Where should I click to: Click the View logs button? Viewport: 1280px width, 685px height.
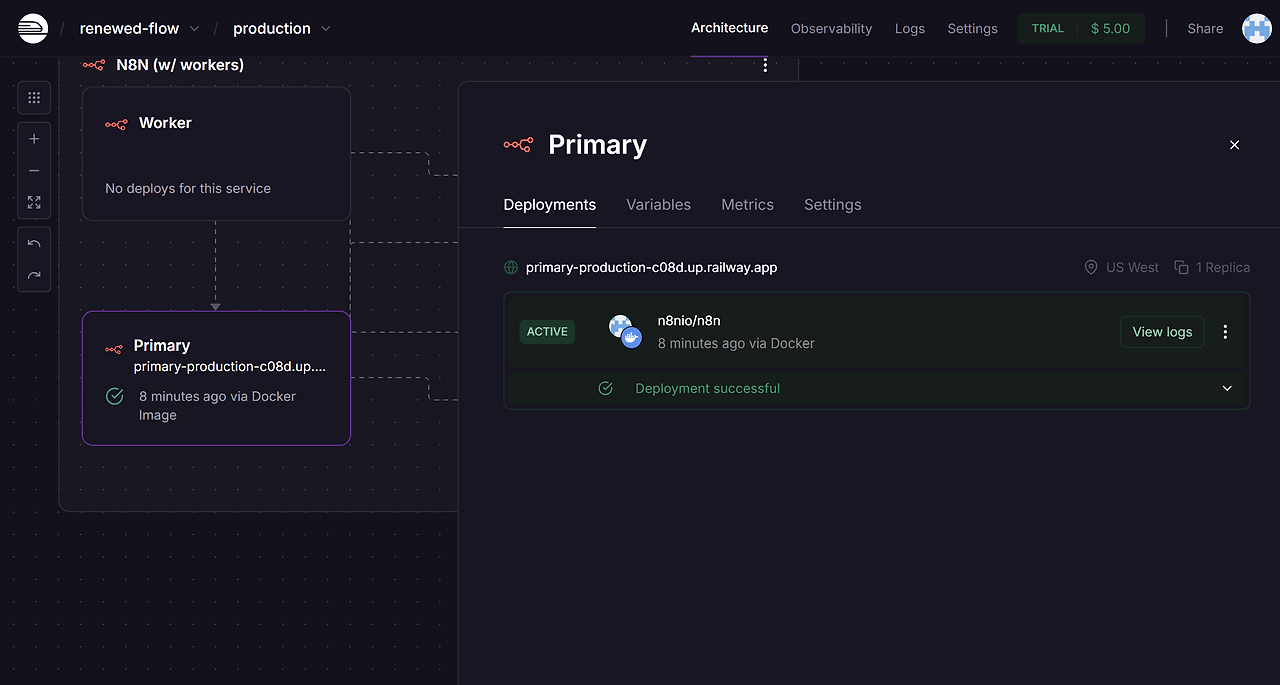click(x=1162, y=332)
